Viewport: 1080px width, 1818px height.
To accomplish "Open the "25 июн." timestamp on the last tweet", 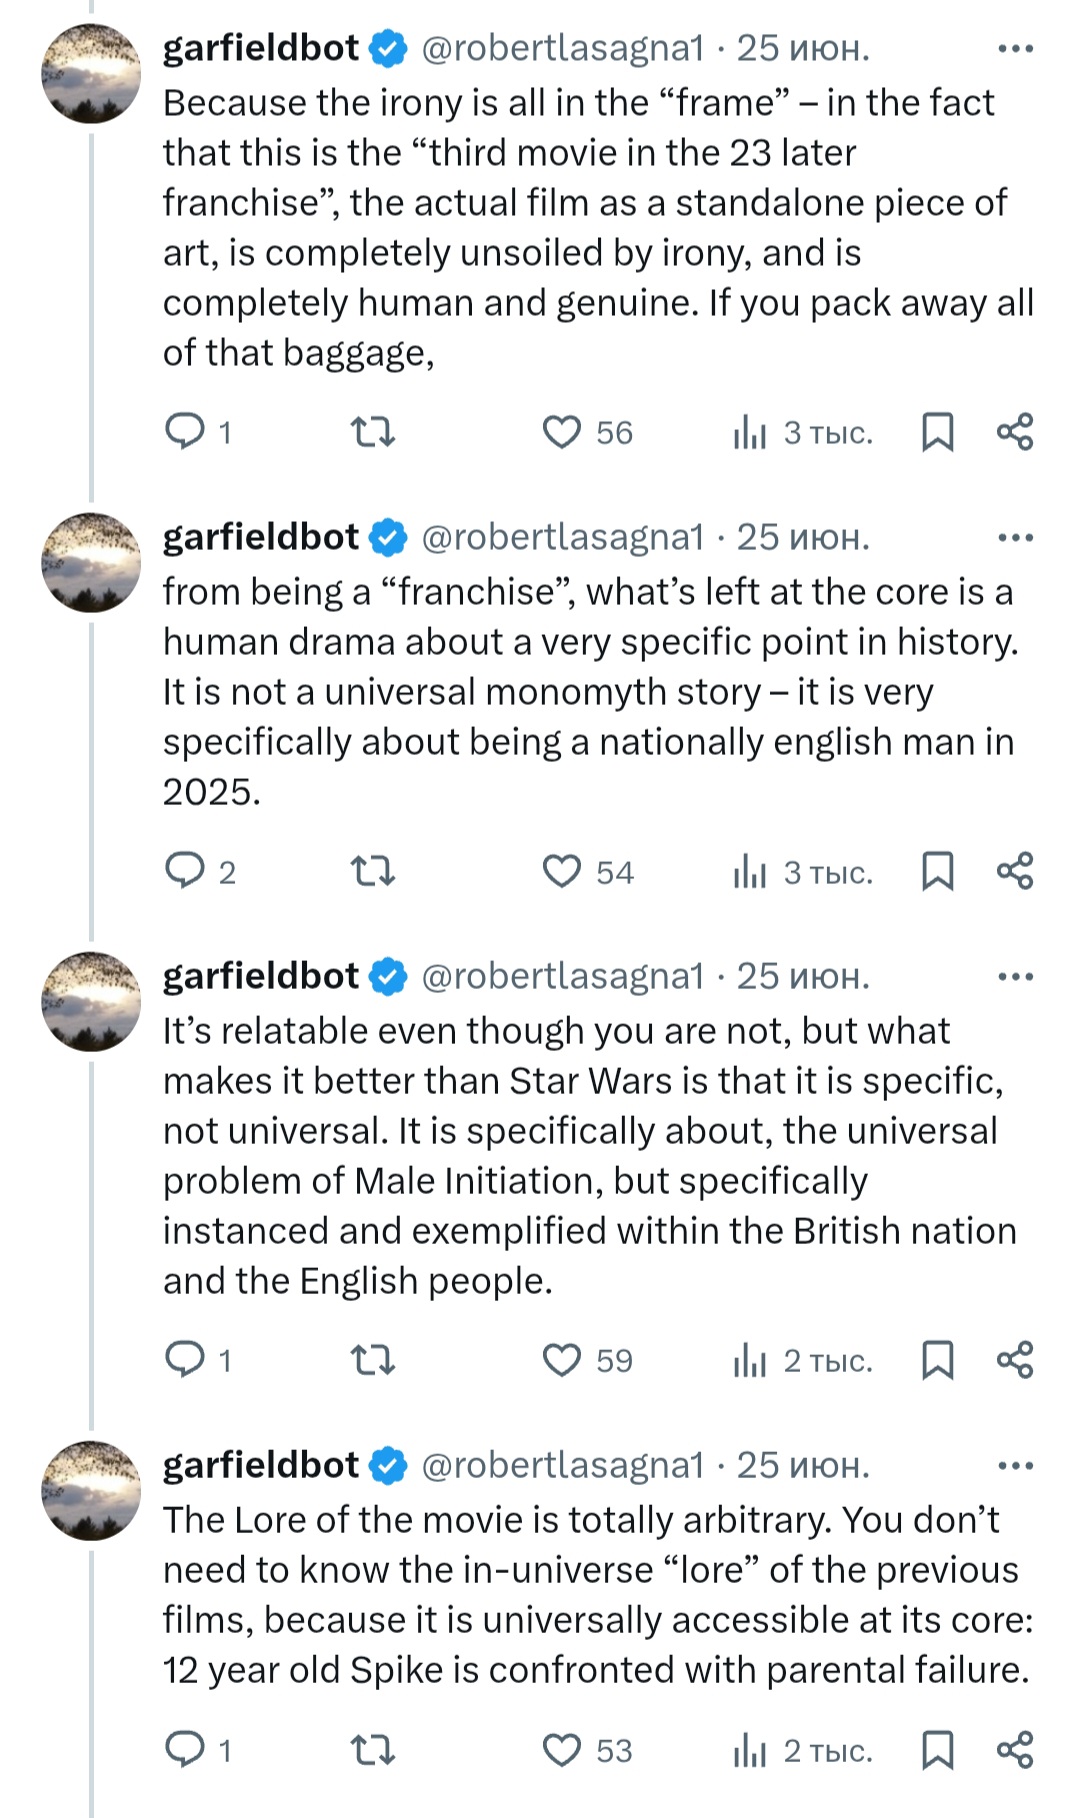I will coord(803,1466).
